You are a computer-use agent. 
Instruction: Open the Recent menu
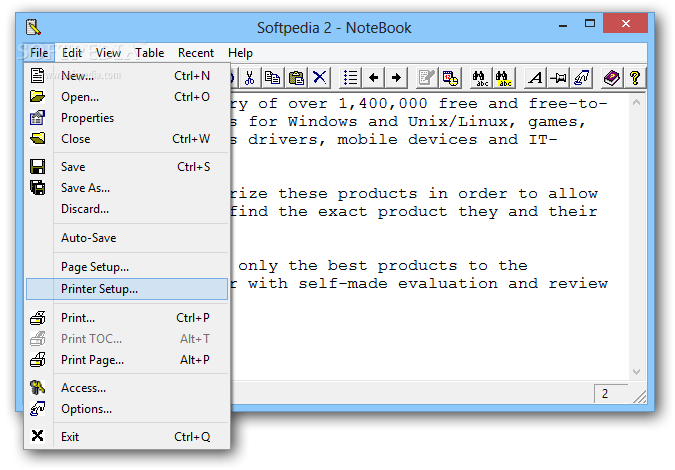coord(196,53)
